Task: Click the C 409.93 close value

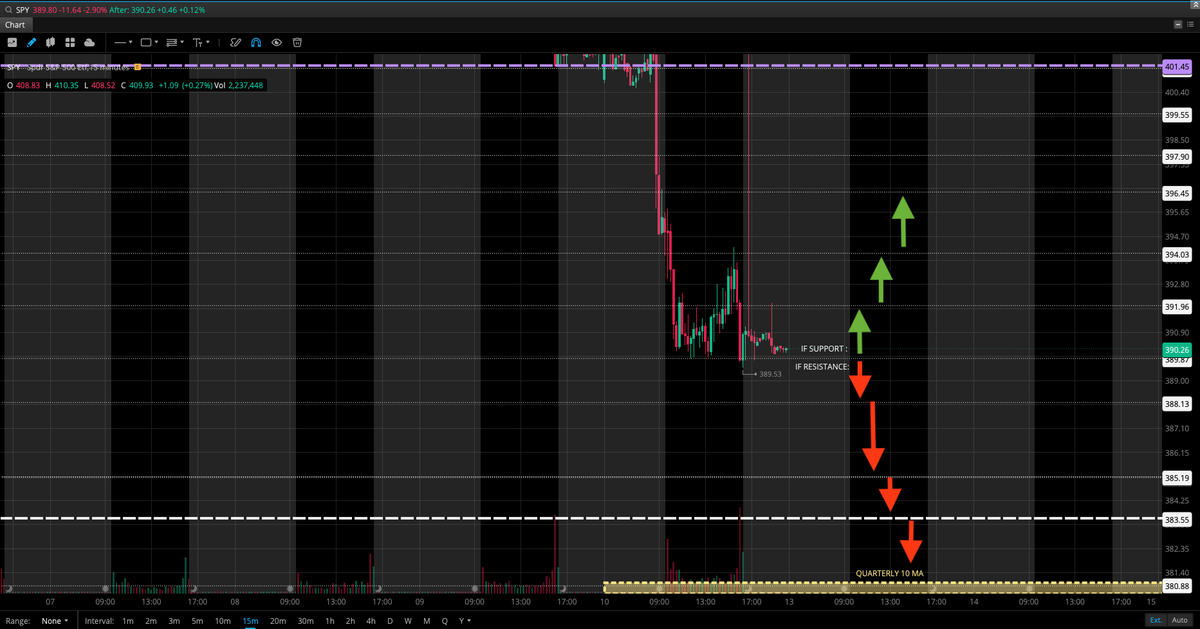Action: [x=138, y=85]
